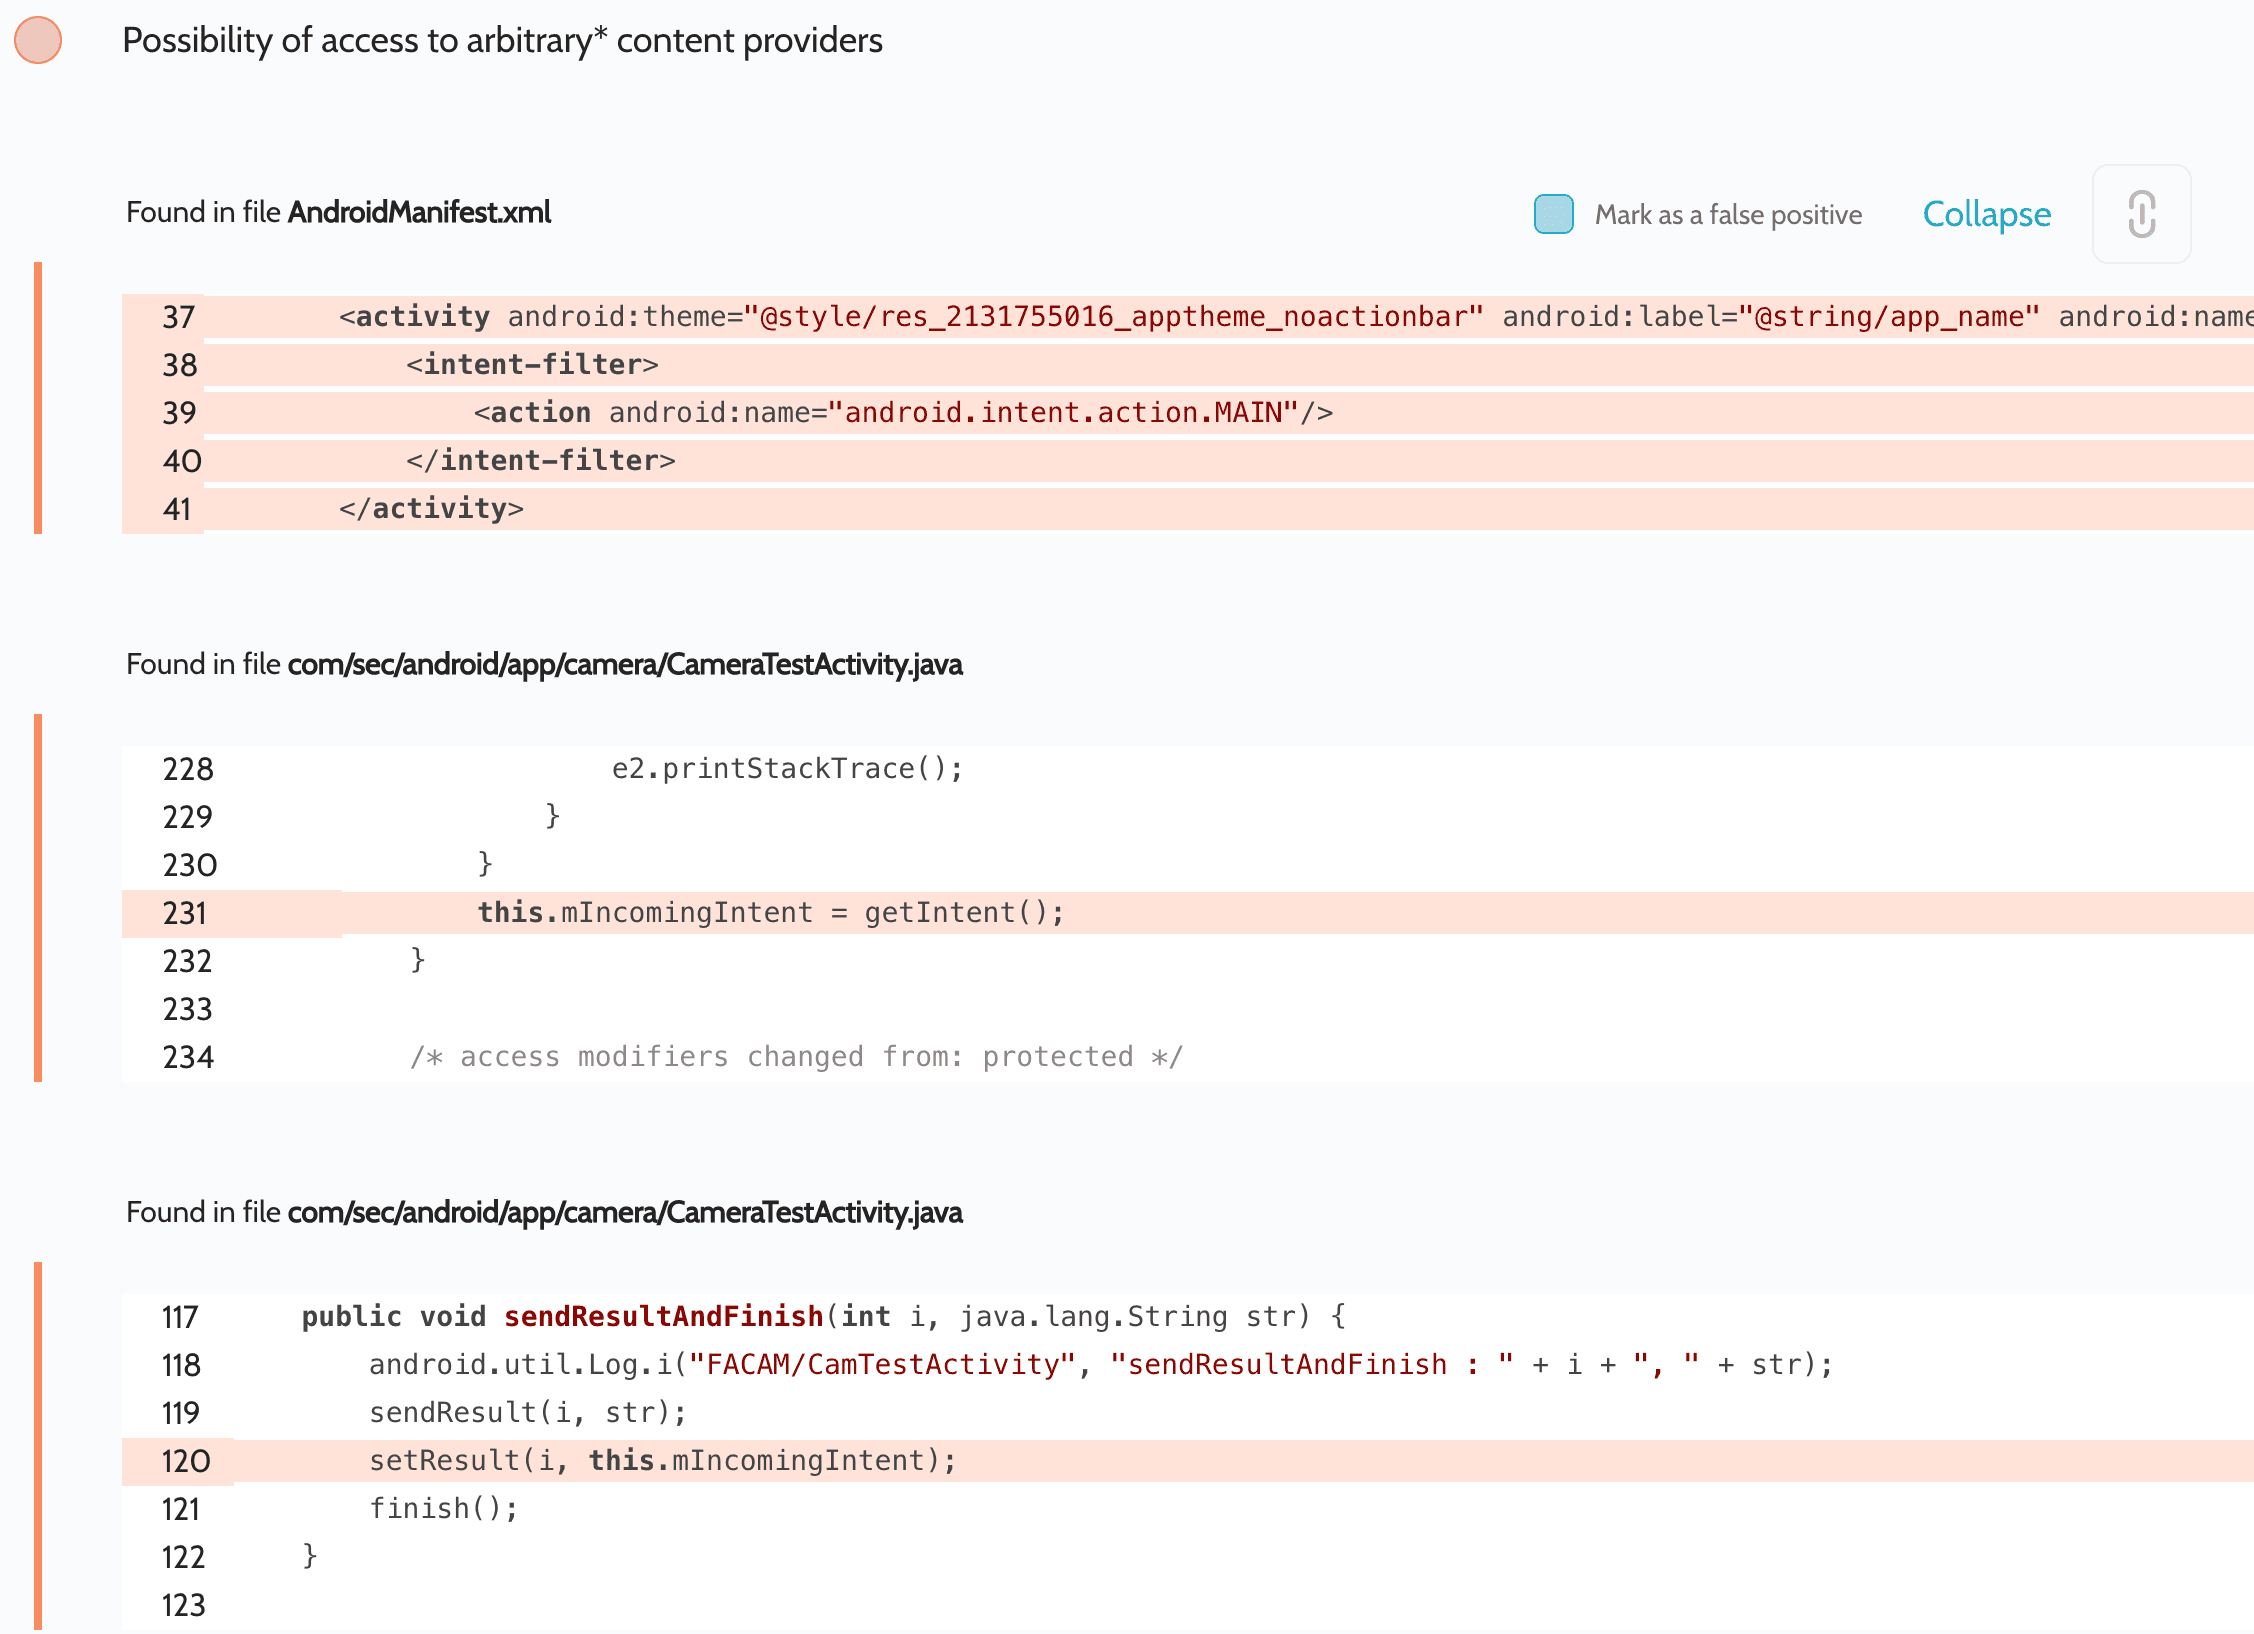Click the closing activity tag line
The height and width of the screenshot is (1634, 2254).
click(431, 508)
